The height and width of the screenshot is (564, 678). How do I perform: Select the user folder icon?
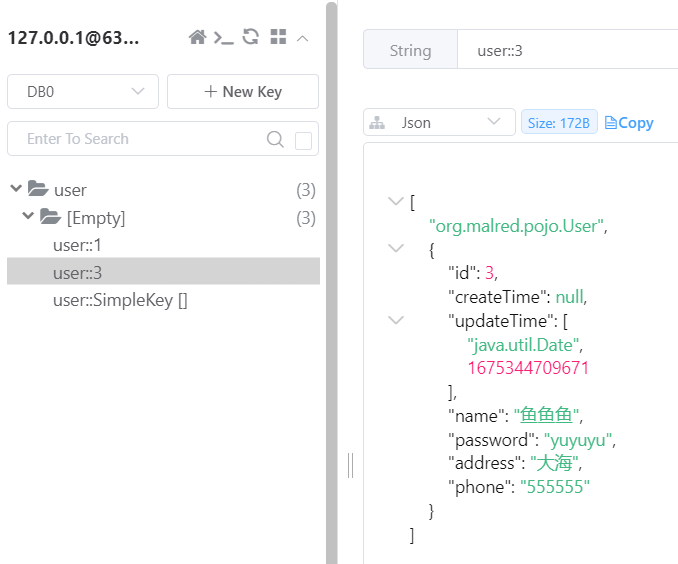pos(38,189)
